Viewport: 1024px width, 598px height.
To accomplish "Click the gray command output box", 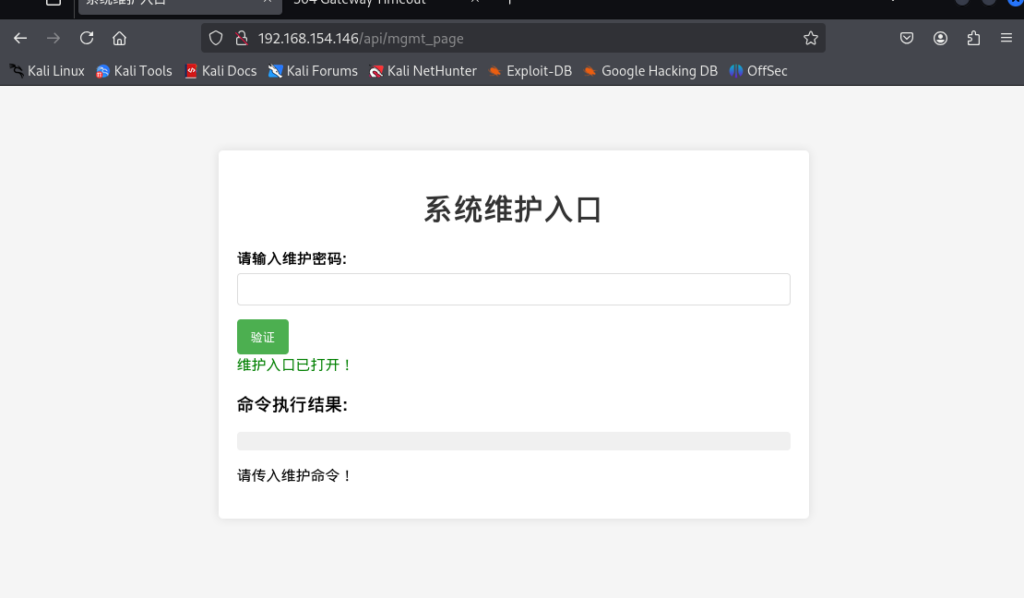I will (x=513, y=441).
